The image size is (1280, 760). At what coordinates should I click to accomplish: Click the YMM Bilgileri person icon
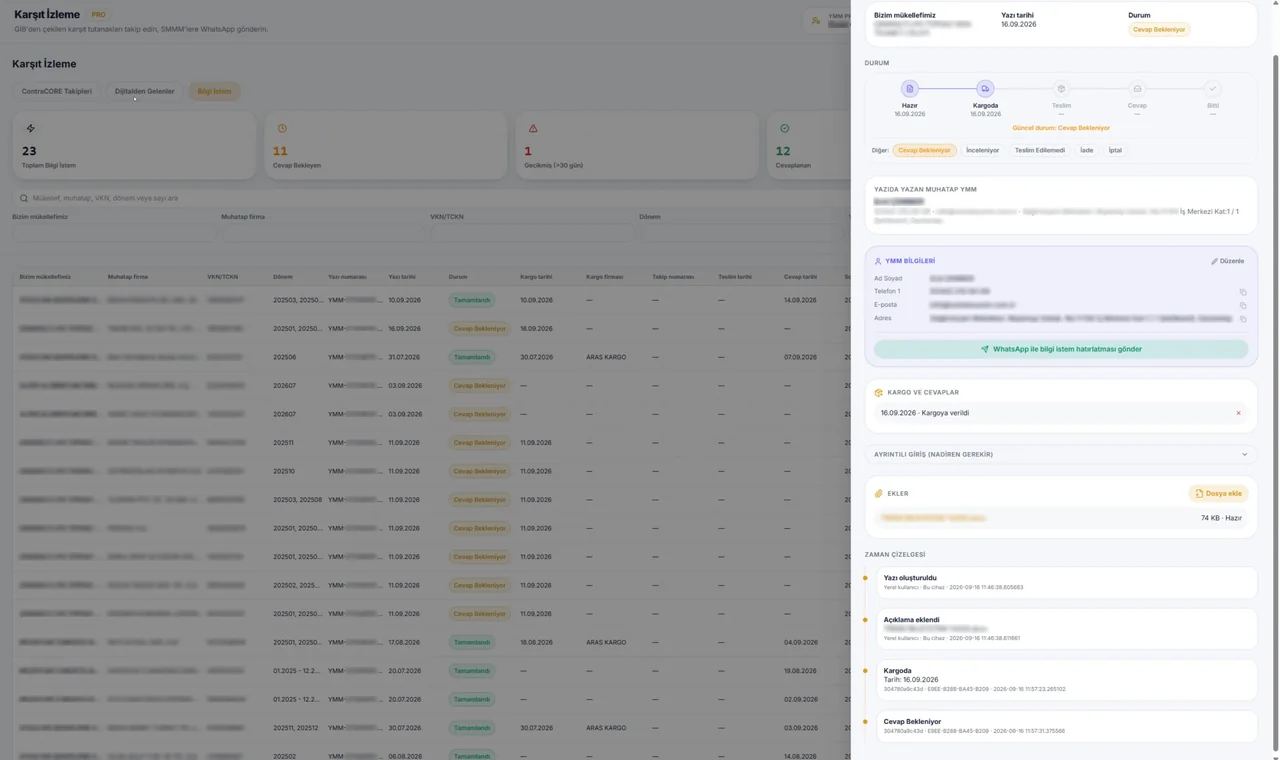tap(878, 261)
